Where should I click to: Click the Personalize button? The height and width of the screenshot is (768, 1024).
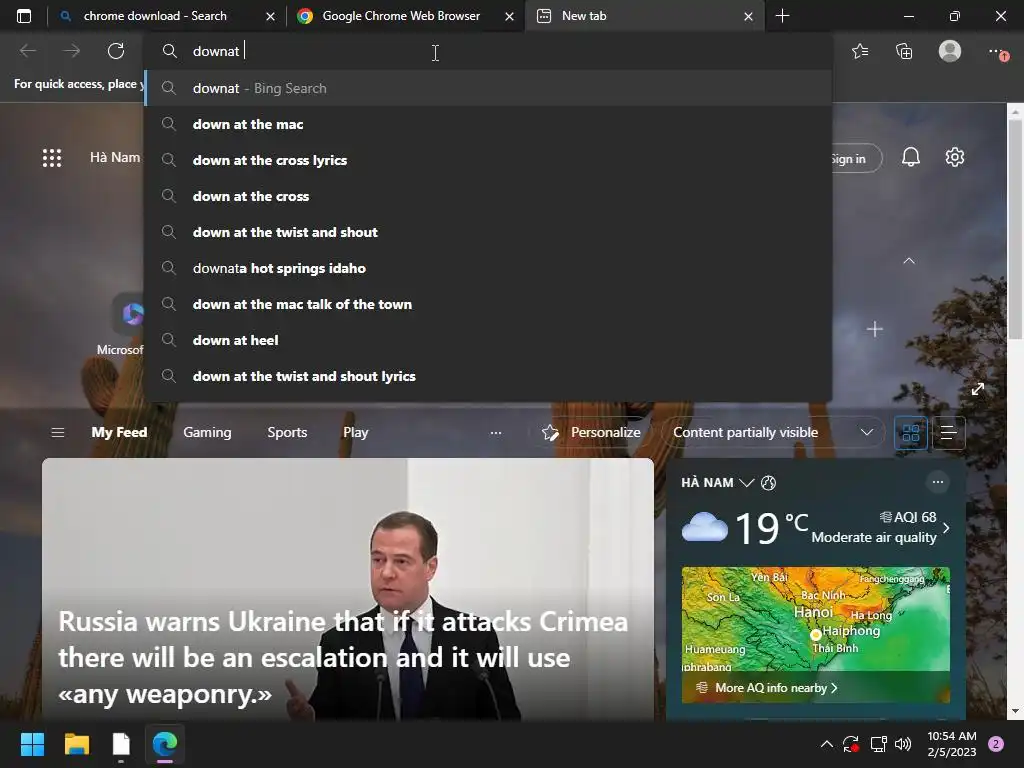[x=592, y=432]
